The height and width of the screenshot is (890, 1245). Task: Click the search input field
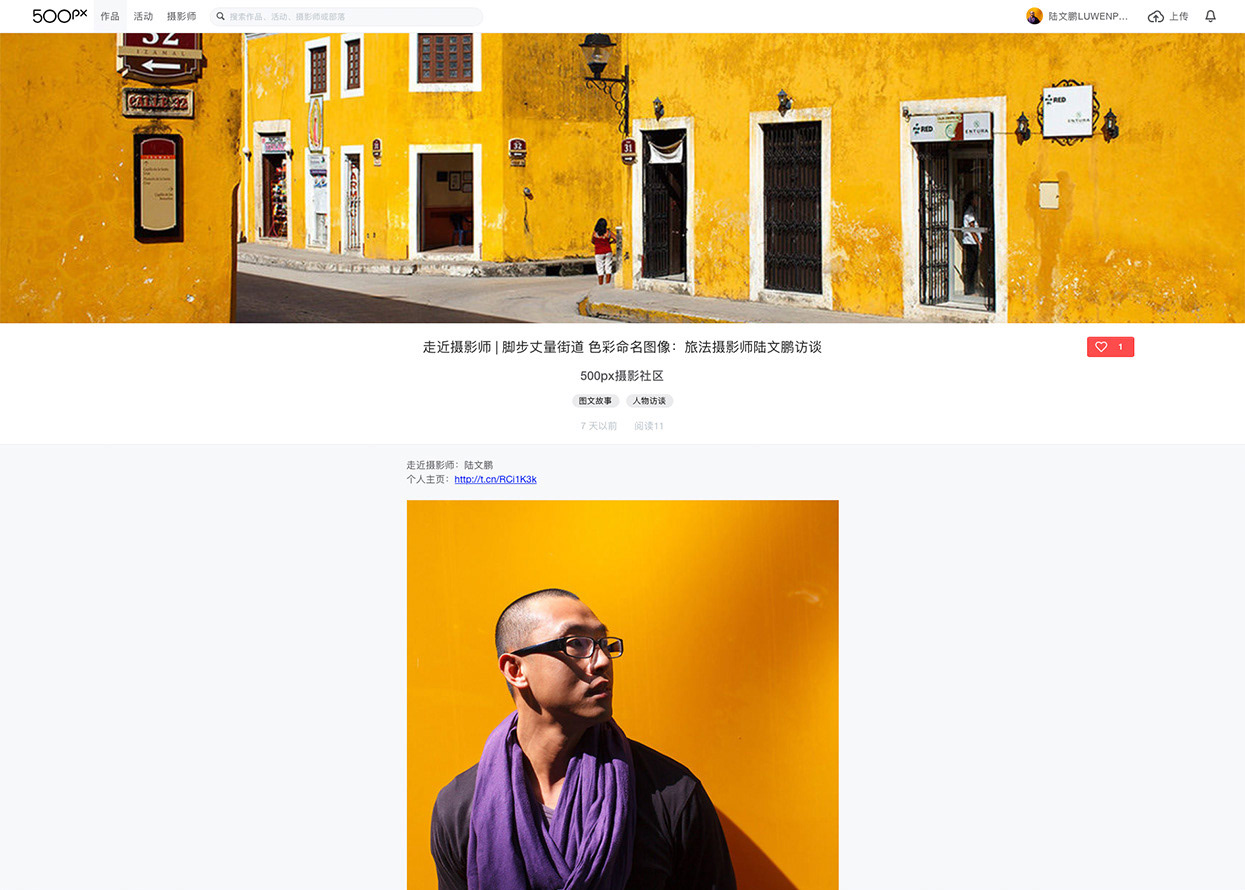(x=346, y=17)
